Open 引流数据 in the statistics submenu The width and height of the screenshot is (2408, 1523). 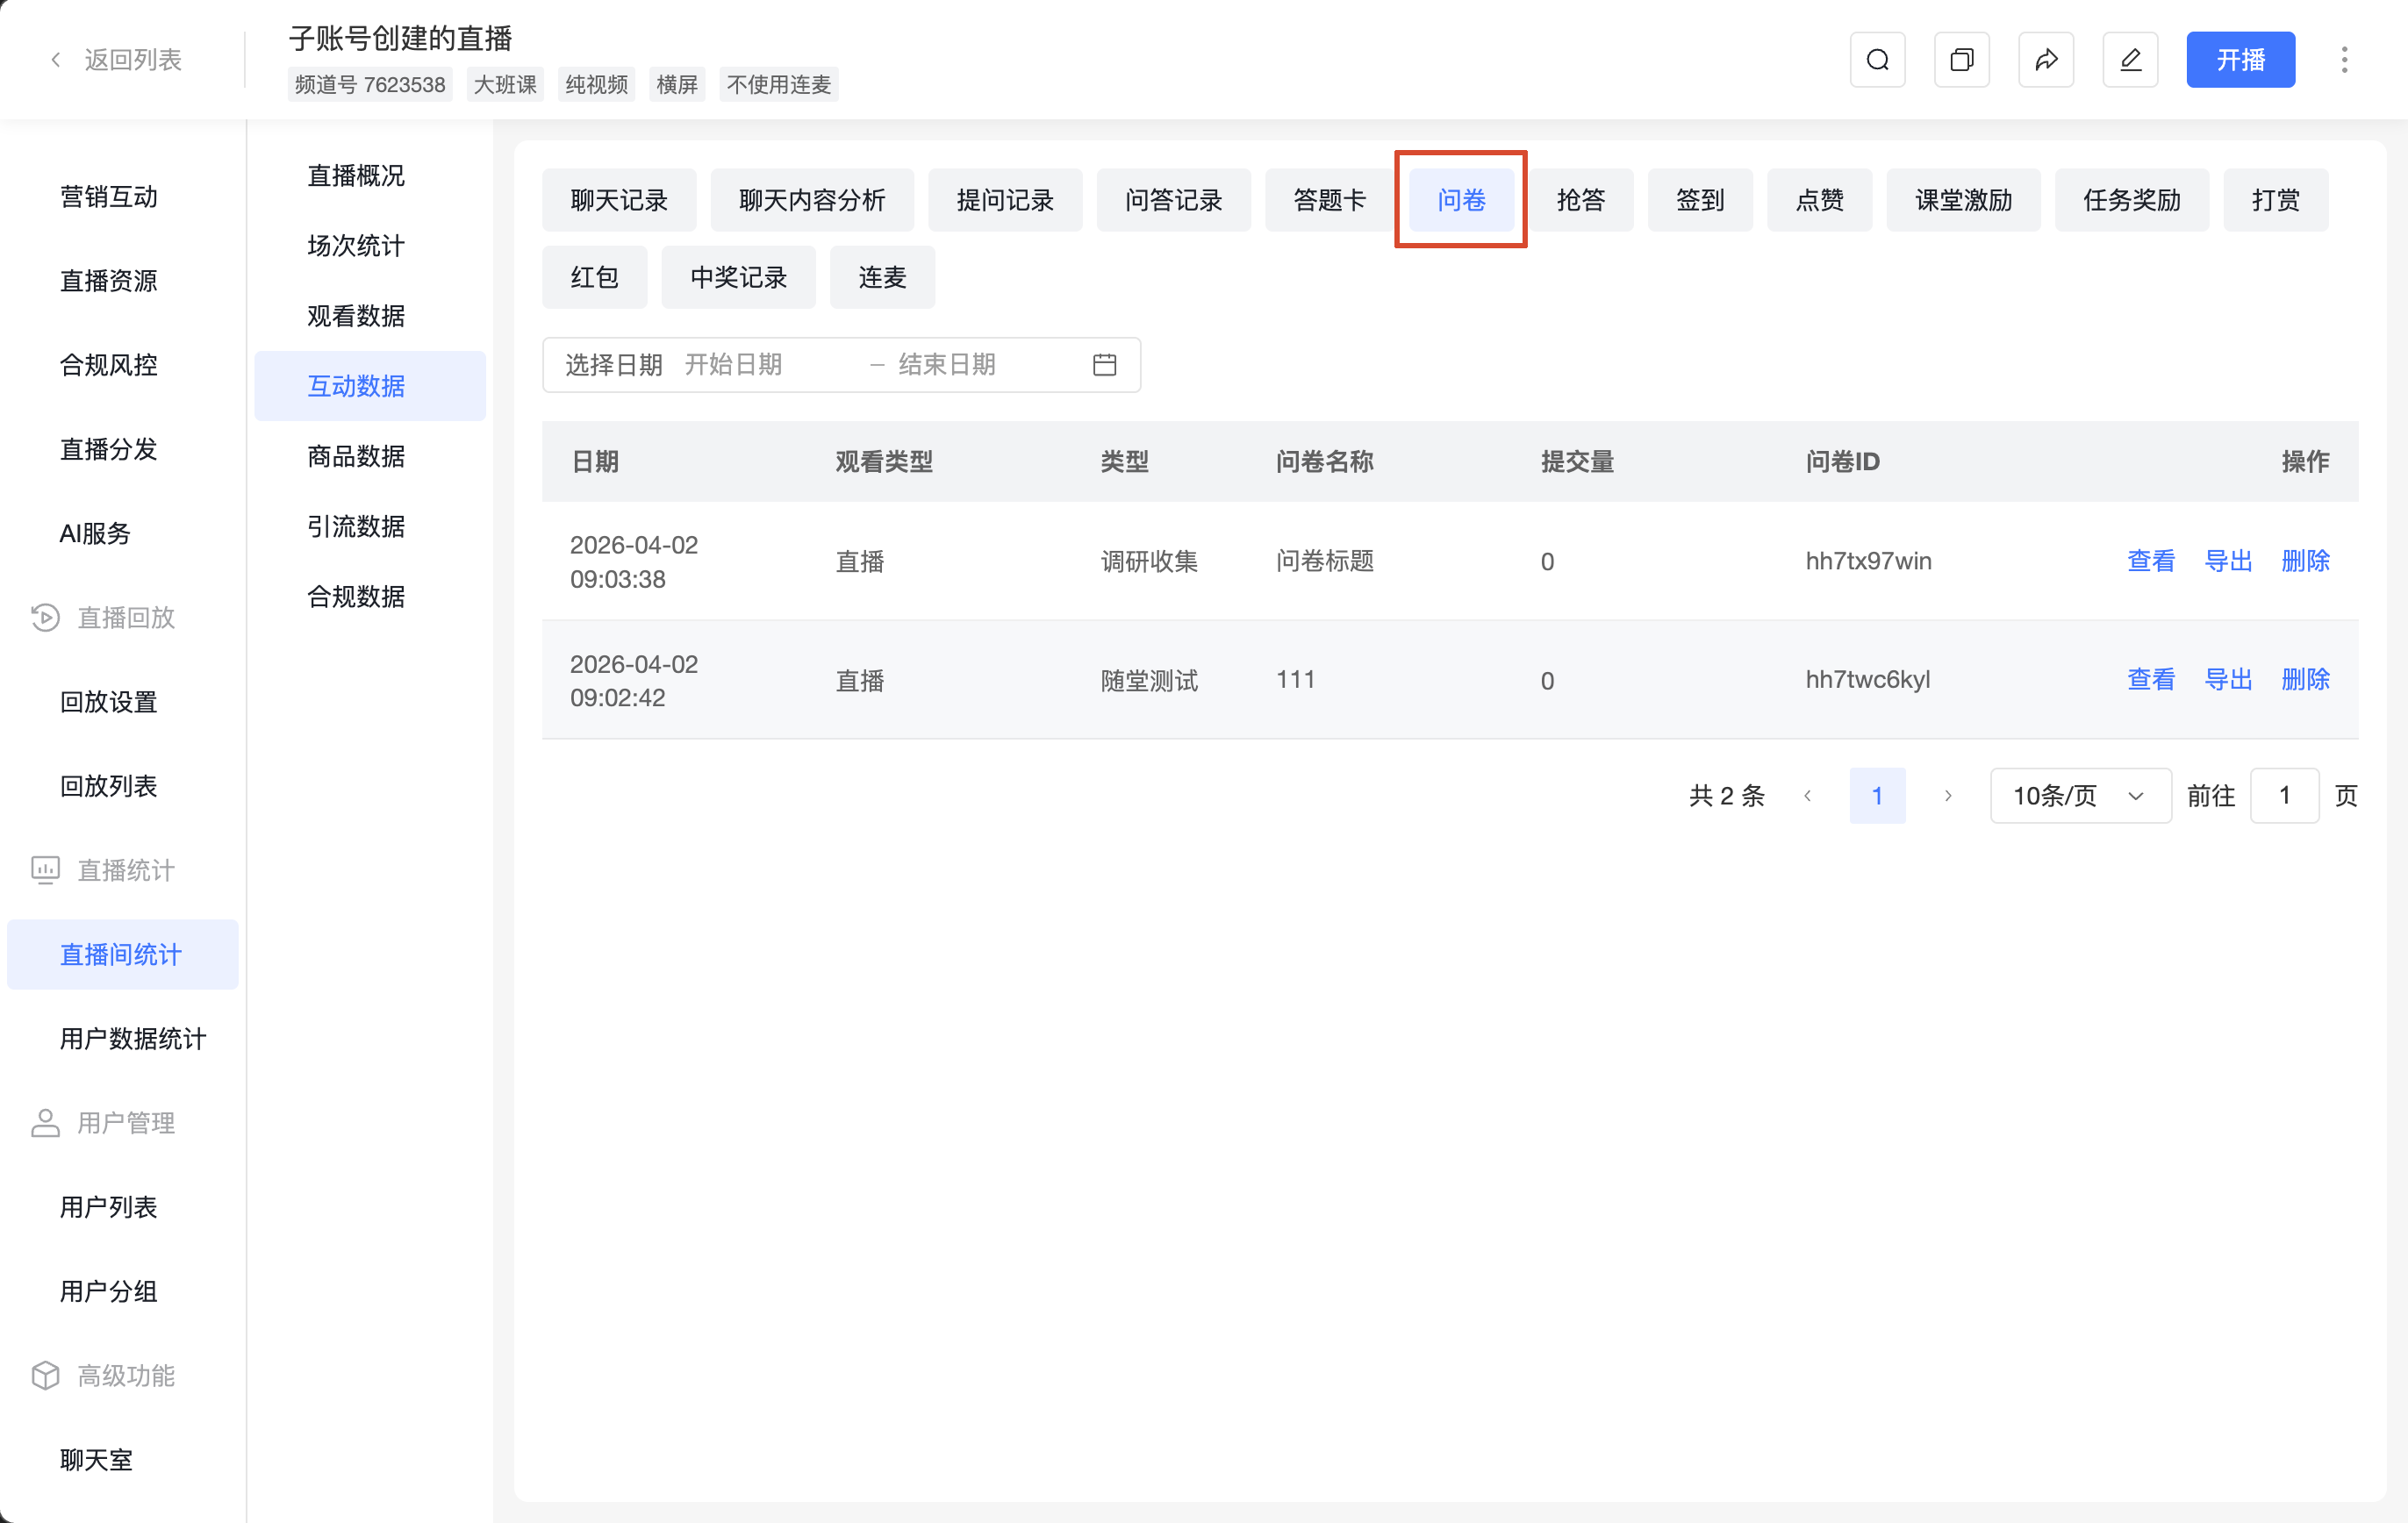(356, 526)
